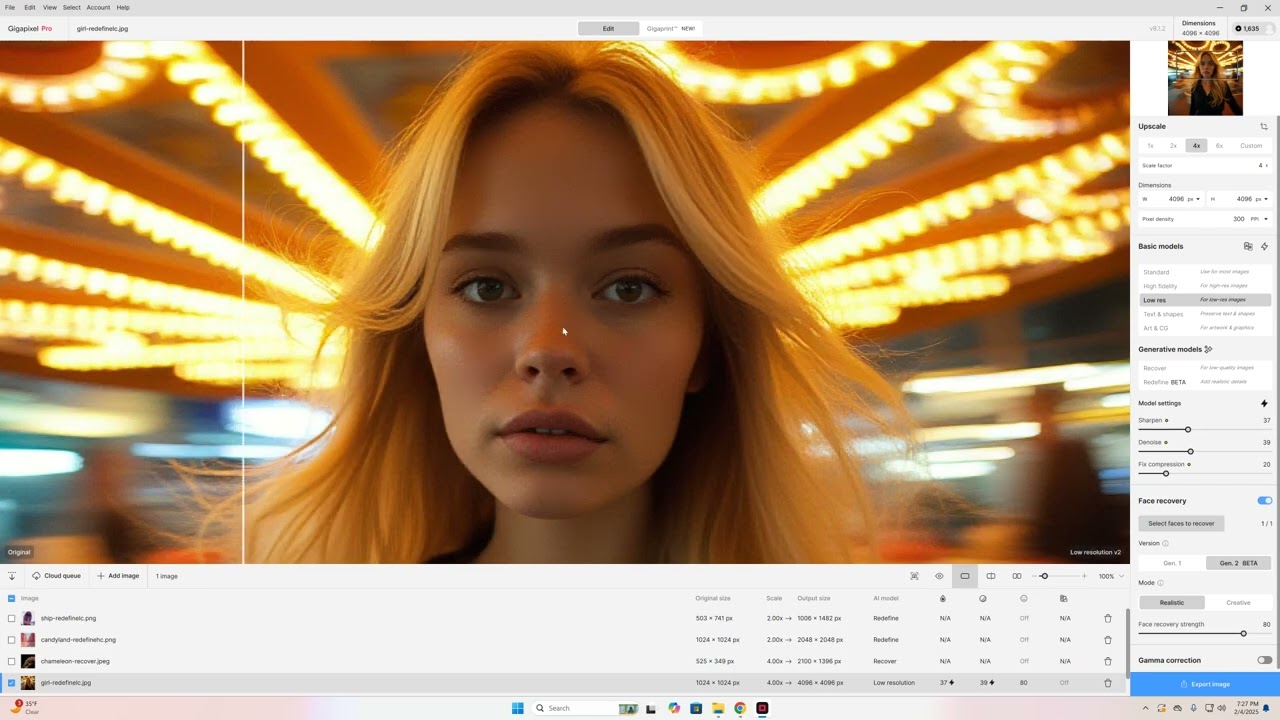Open the Help menu
This screenshot has height=720, width=1280.
pos(123,7)
